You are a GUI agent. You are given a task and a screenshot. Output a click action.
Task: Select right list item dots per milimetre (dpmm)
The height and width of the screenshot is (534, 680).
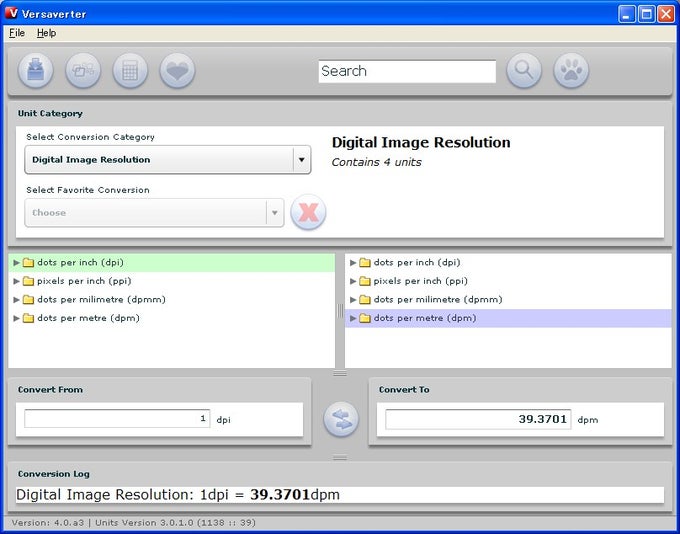point(508,300)
